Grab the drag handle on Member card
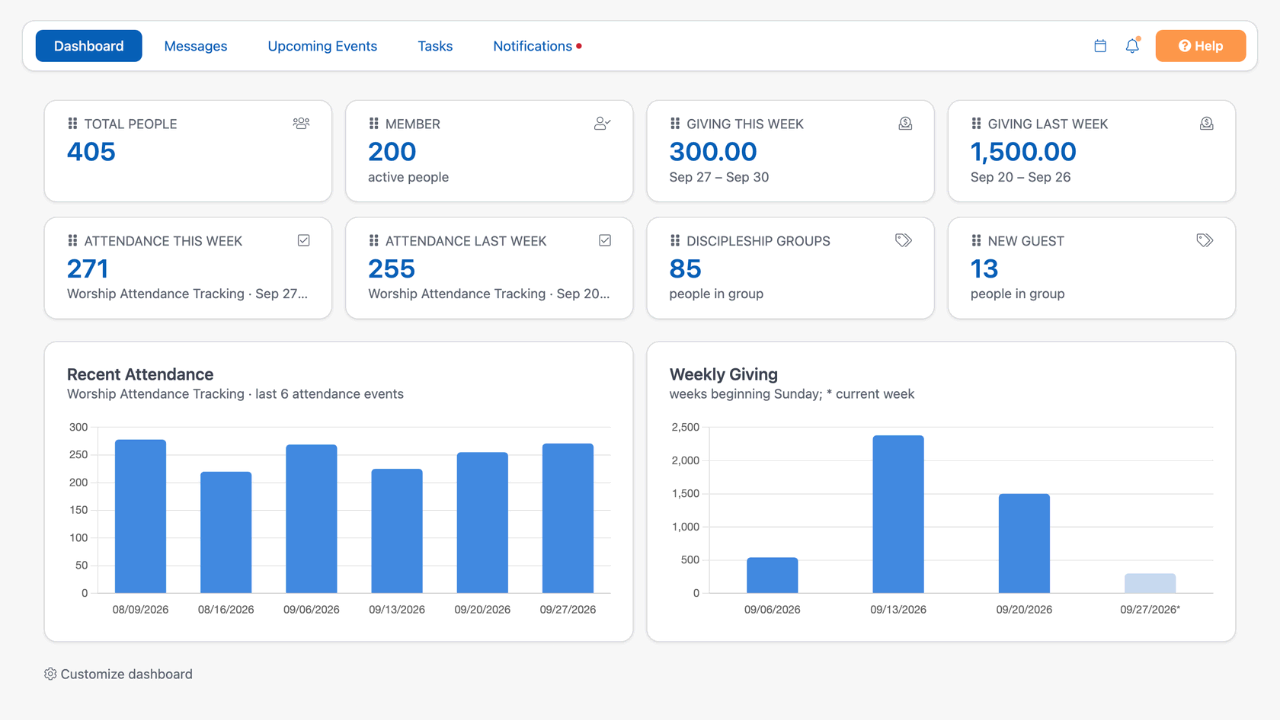This screenshot has height=720, width=1280. [x=373, y=124]
